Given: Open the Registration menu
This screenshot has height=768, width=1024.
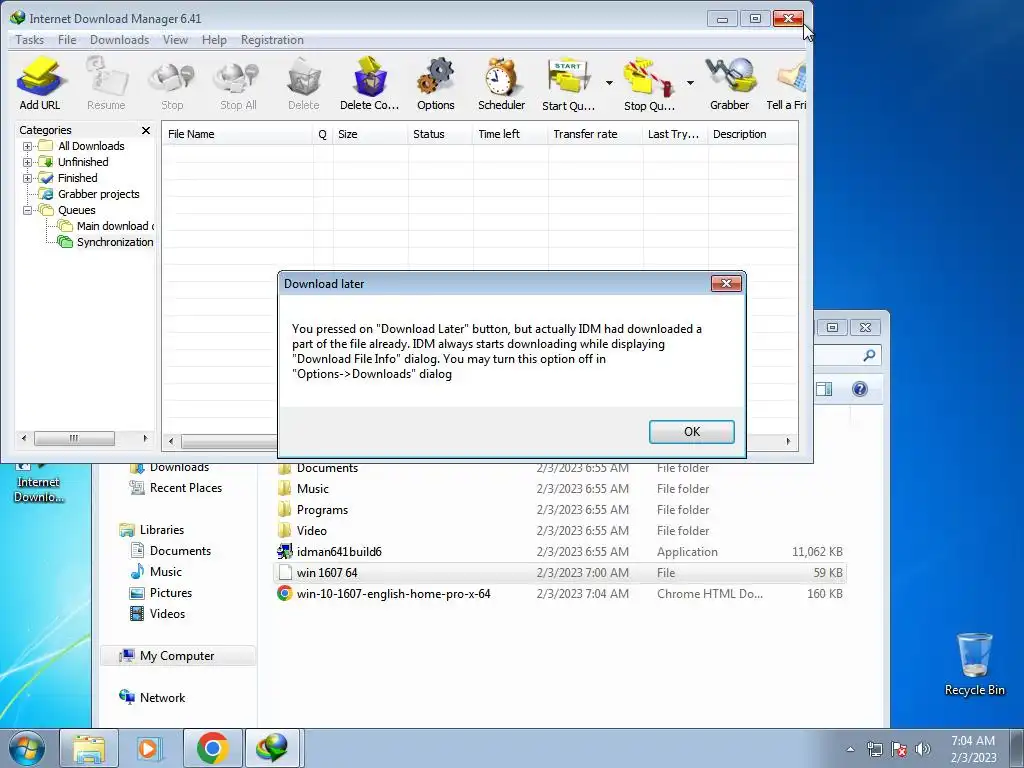Looking at the screenshot, I should pyautogui.click(x=272, y=40).
